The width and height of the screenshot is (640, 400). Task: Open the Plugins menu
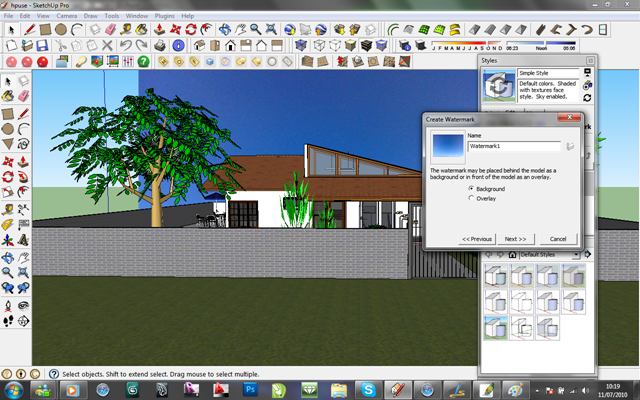point(164,16)
